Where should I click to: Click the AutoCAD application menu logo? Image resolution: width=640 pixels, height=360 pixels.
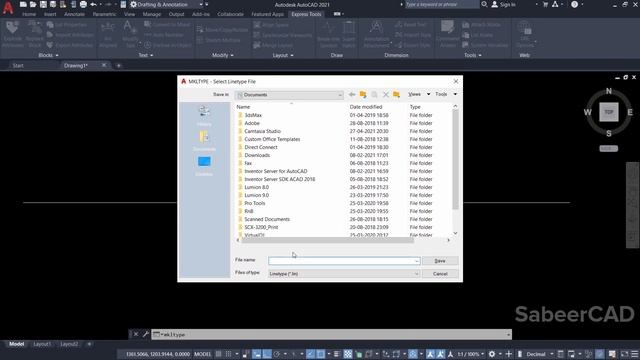(8, 8)
